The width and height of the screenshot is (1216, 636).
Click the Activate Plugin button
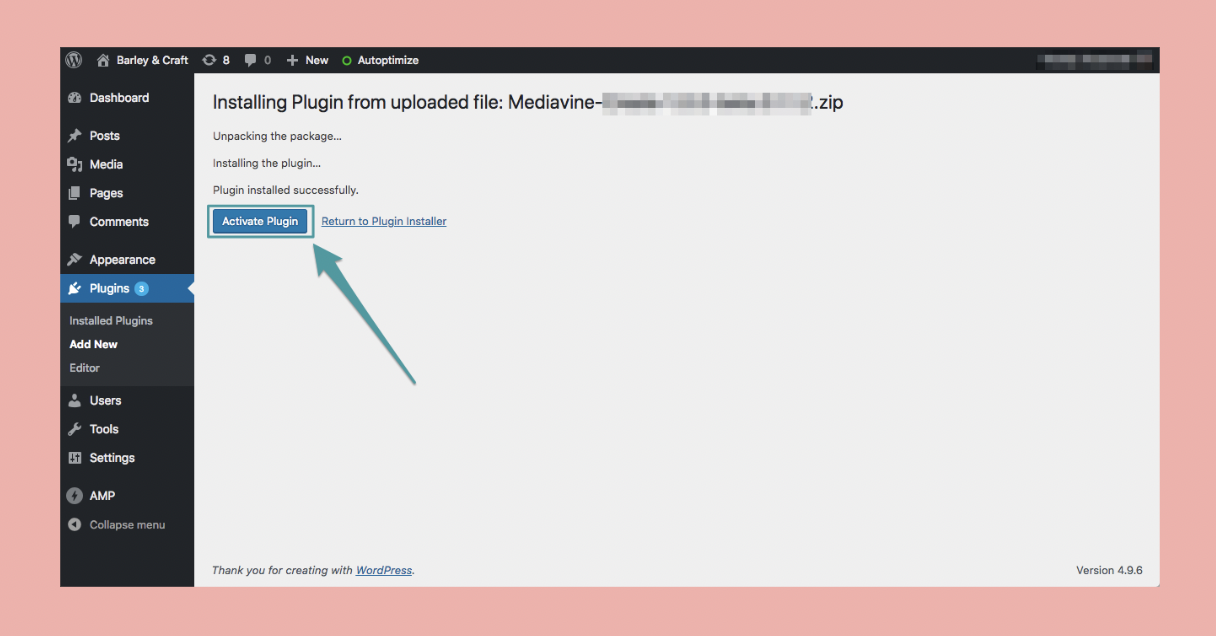[260, 221]
